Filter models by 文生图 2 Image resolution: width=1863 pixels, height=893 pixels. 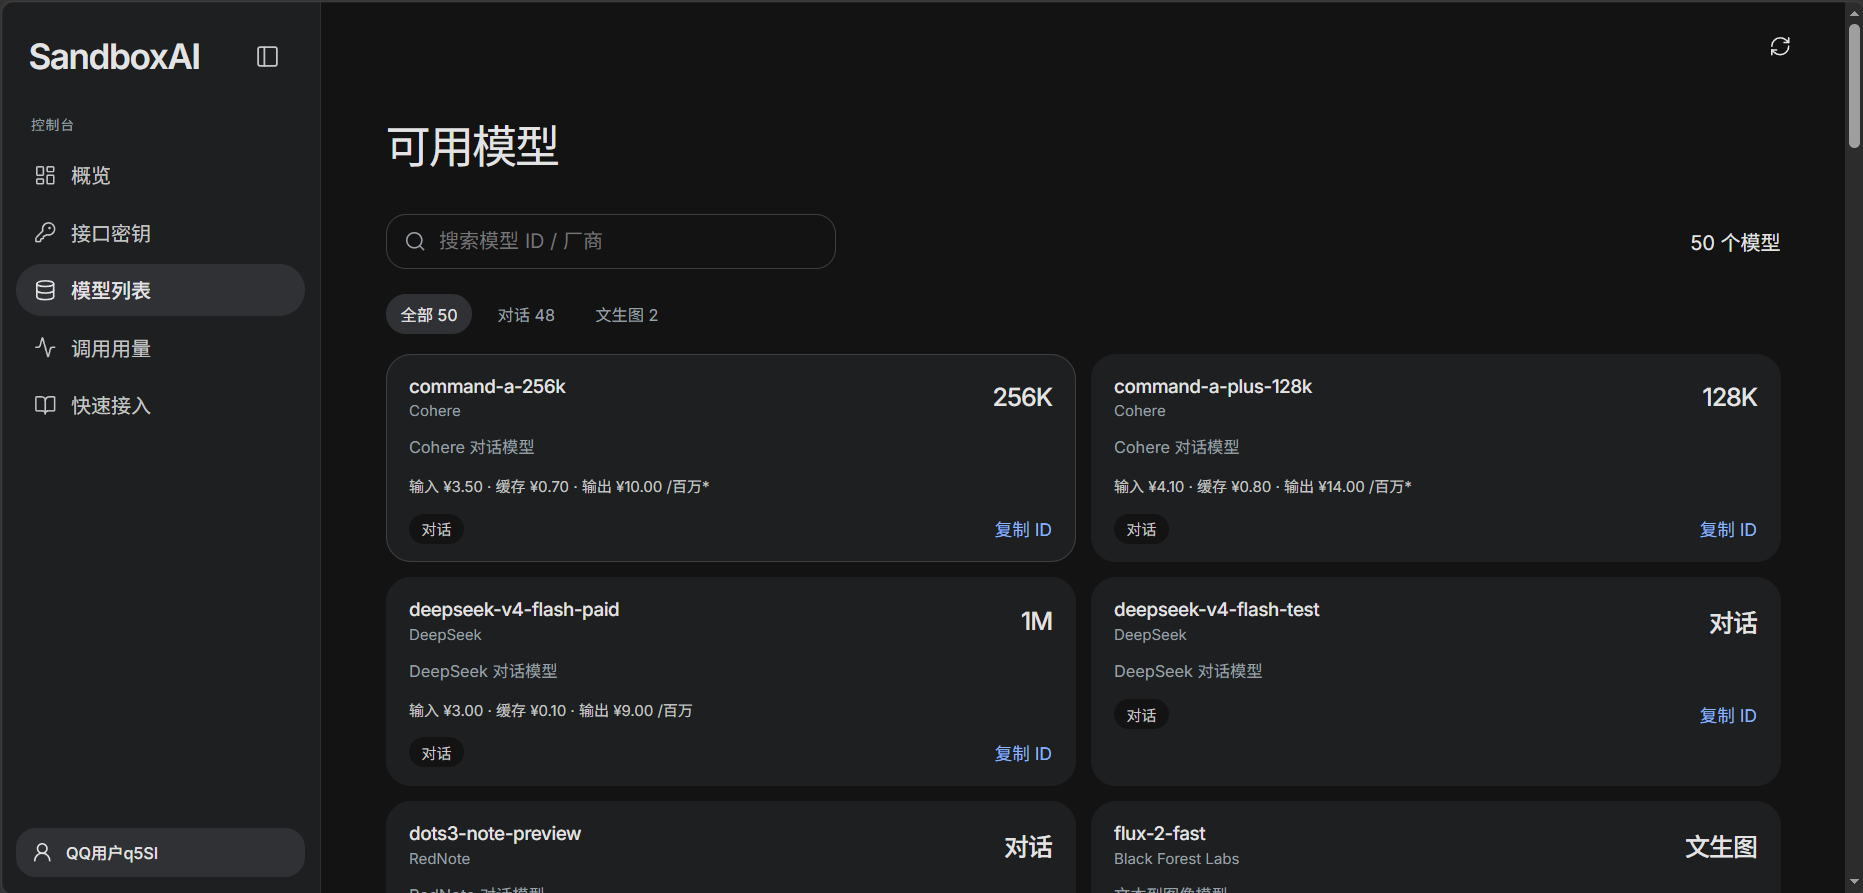(627, 315)
